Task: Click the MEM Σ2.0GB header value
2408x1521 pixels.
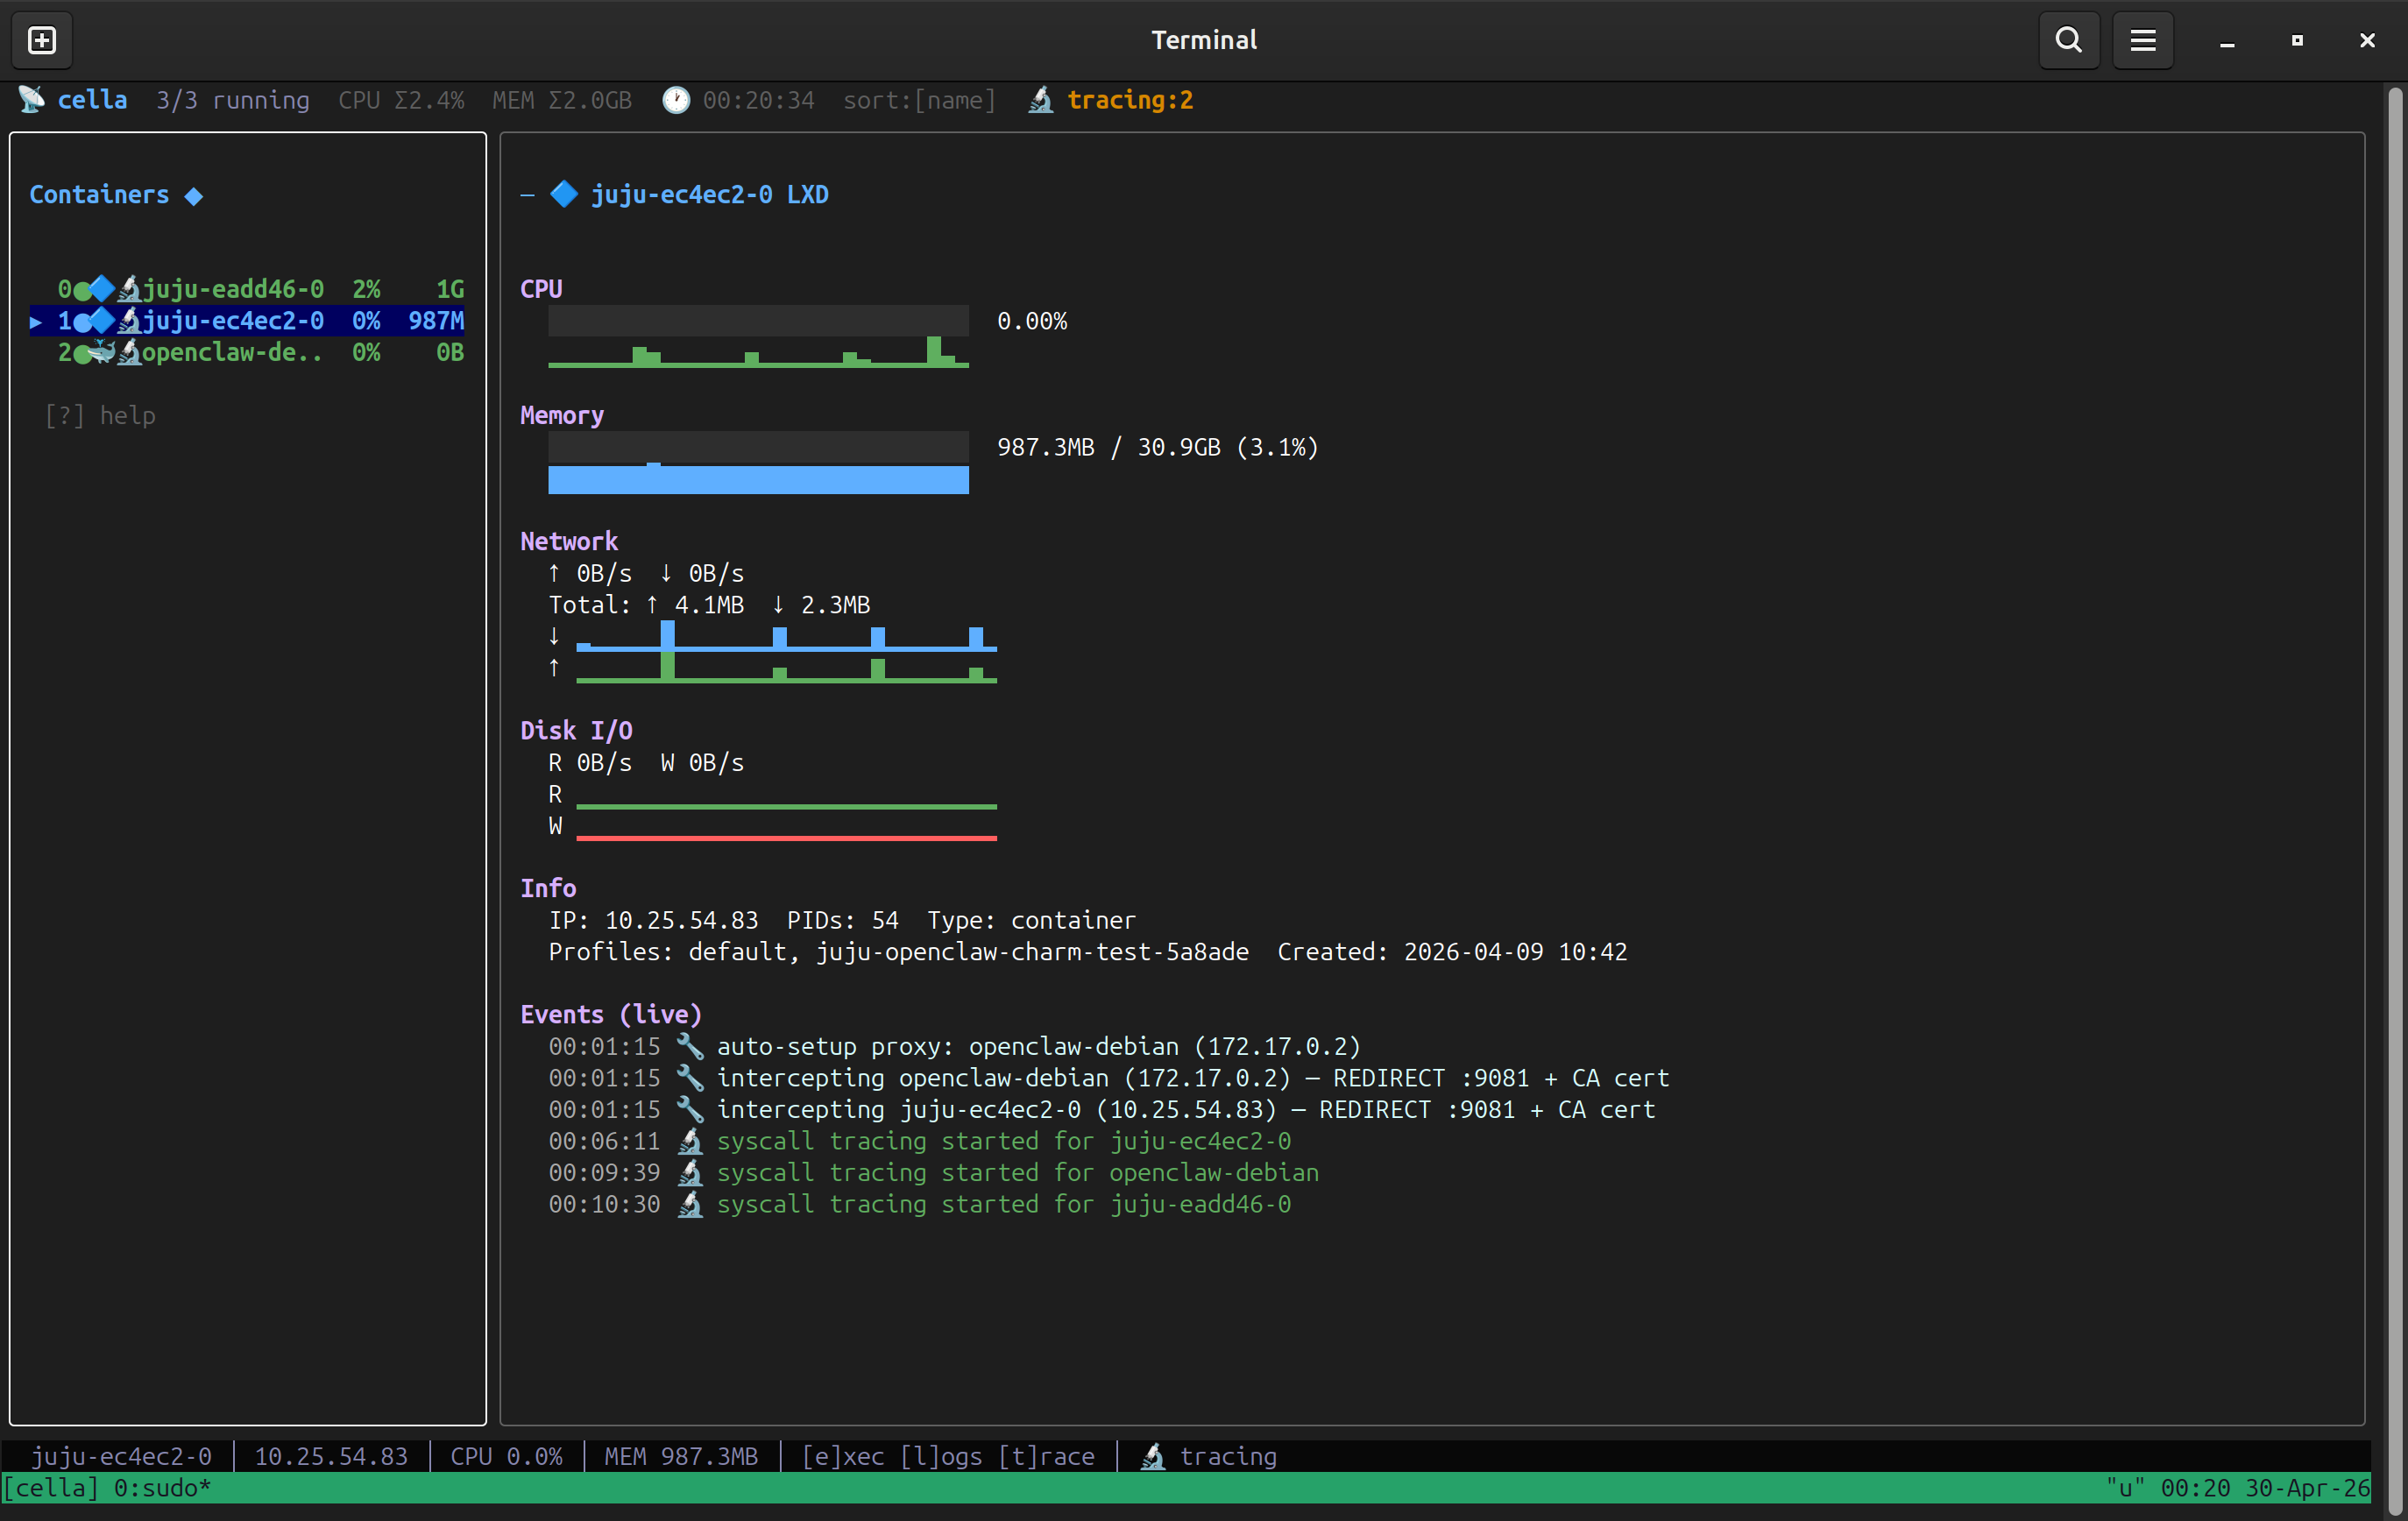Action: [562, 100]
